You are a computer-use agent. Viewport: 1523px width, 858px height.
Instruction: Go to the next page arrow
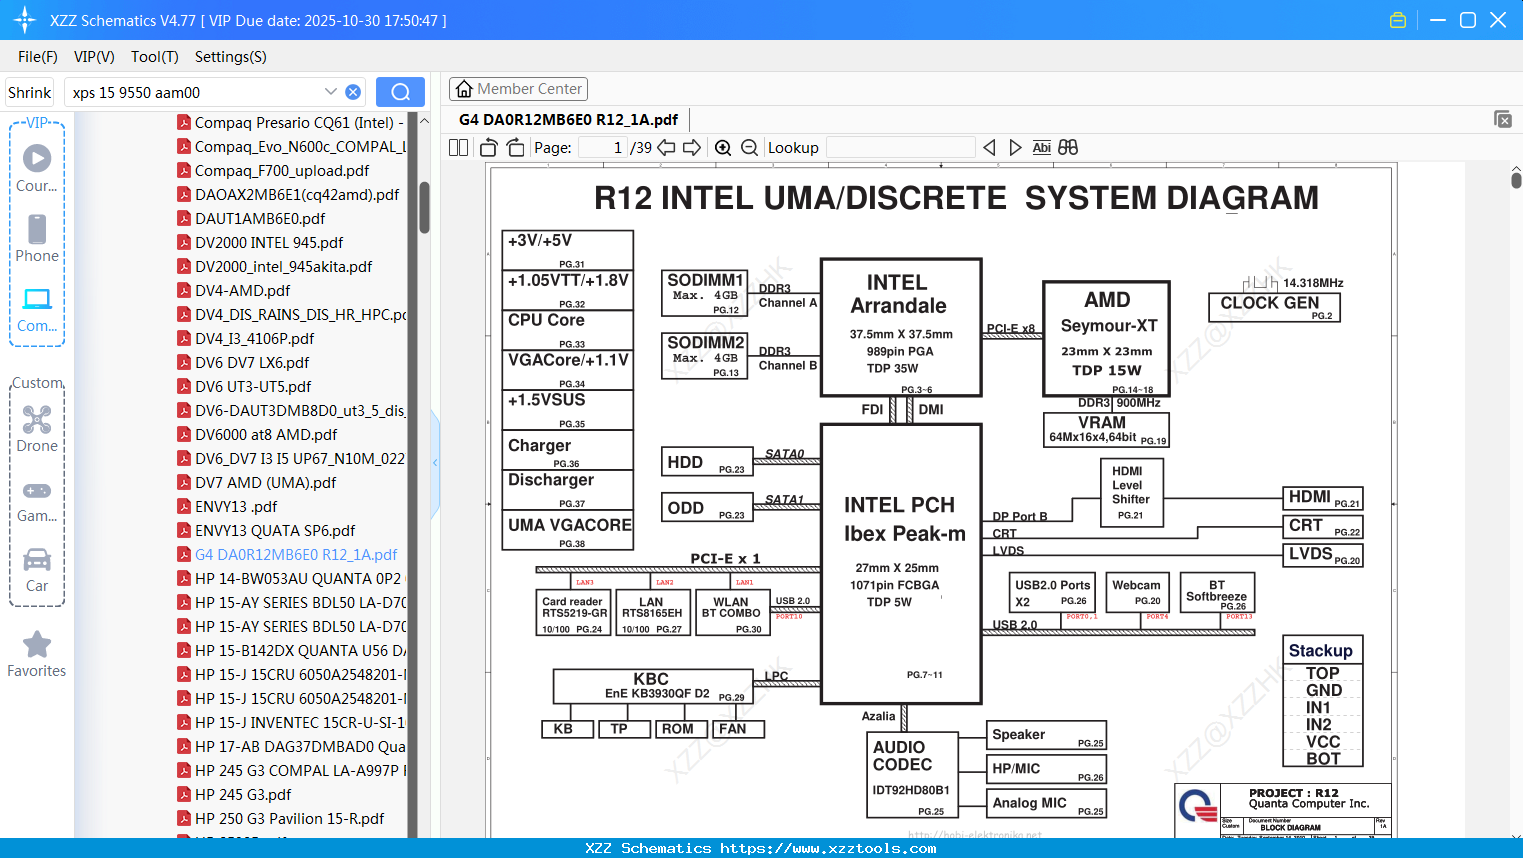(692, 147)
